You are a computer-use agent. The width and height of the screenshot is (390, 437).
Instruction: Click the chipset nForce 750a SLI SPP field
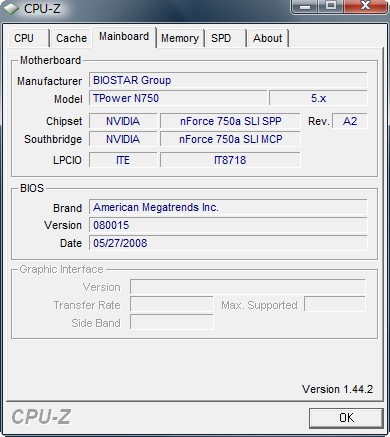point(230,121)
